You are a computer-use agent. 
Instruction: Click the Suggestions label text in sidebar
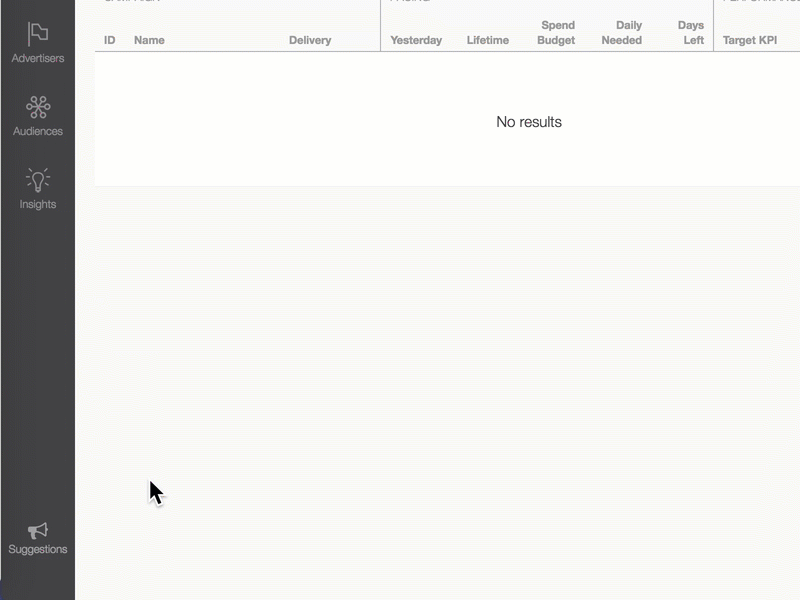point(37,548)
